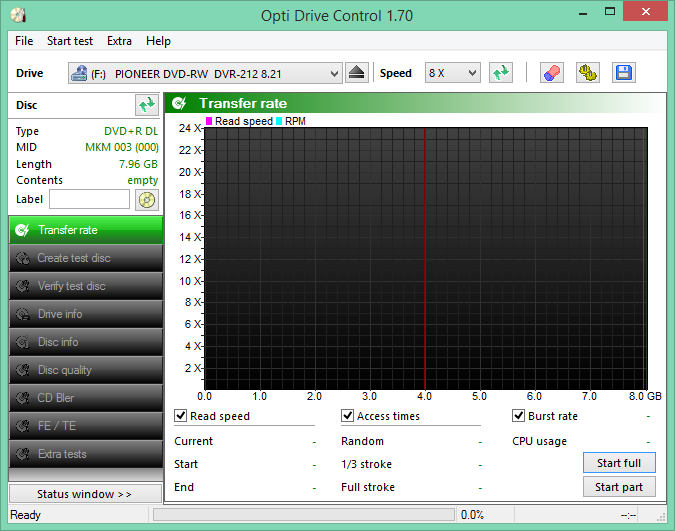Click the CD Bler sidebar icon
The height and width of the screenshot is (531, 675).
[22, 398]
